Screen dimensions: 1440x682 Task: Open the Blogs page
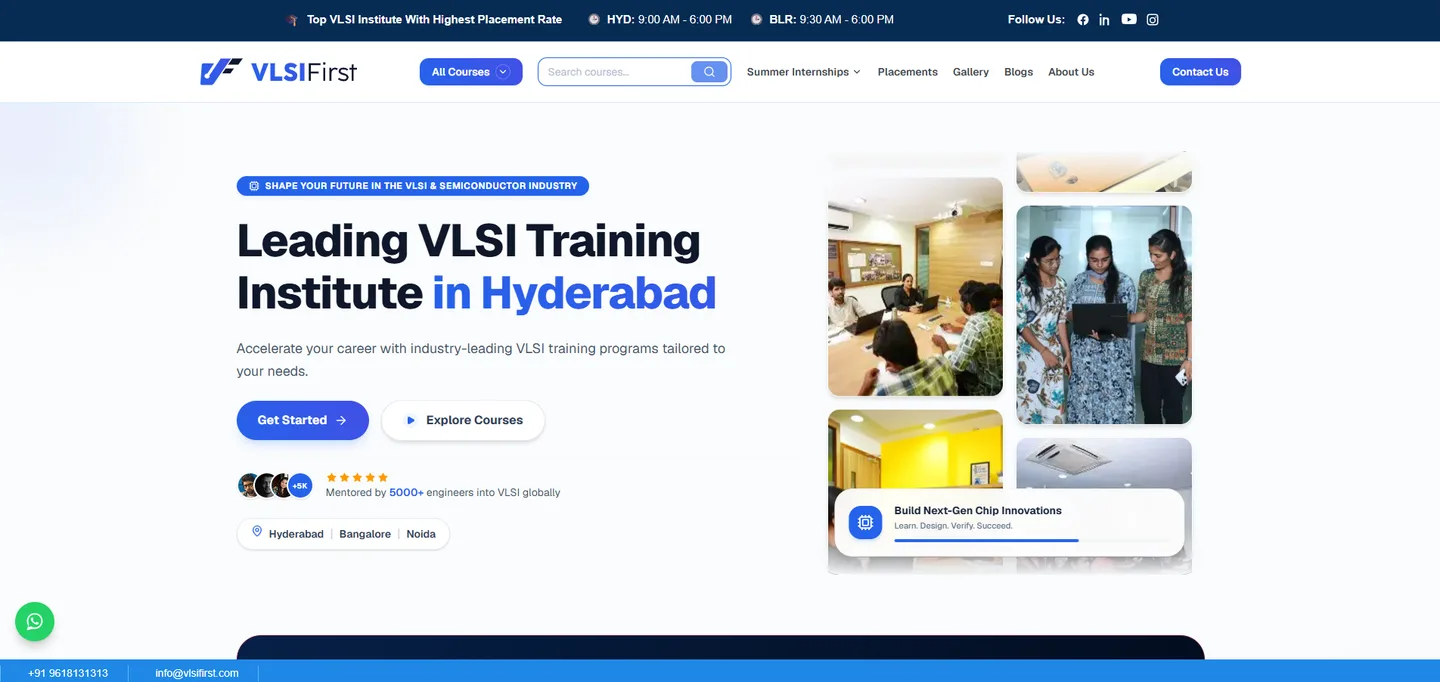click(1019, 72)
